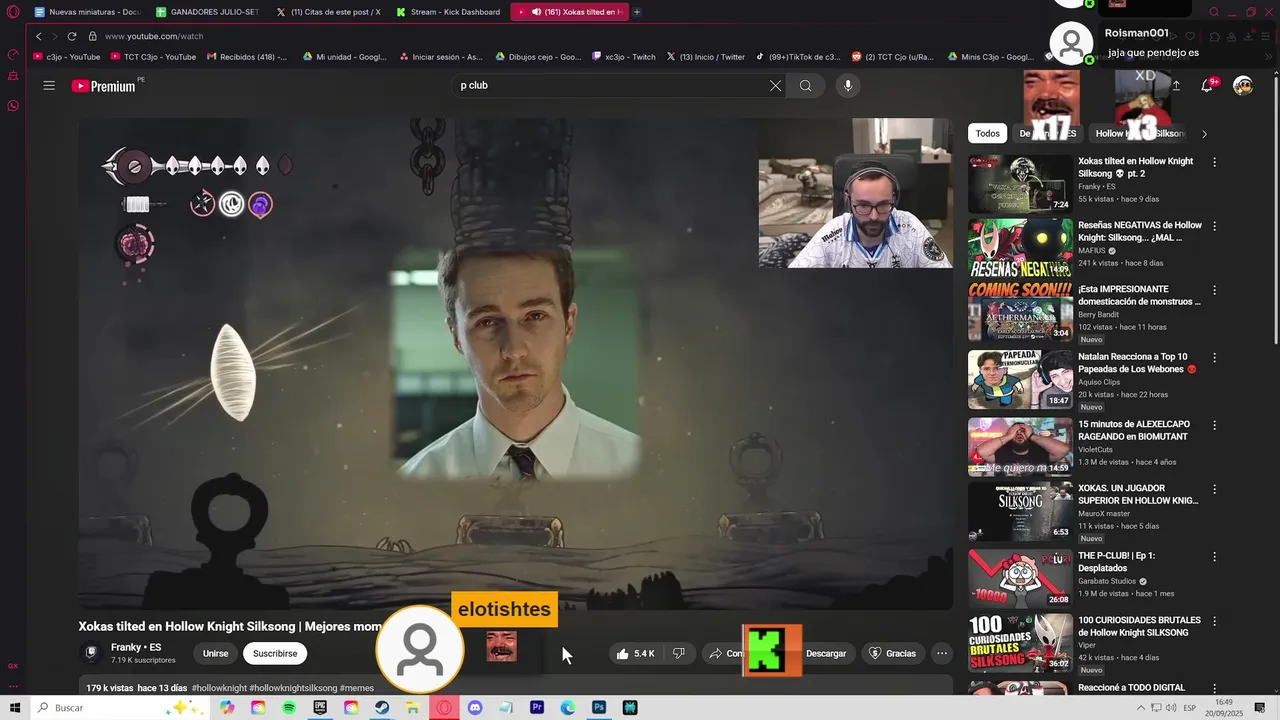The width and height of the screenshot is (1280, 720).
Task: Click the Suscribirse button
Action: click(x=275, y=654)
